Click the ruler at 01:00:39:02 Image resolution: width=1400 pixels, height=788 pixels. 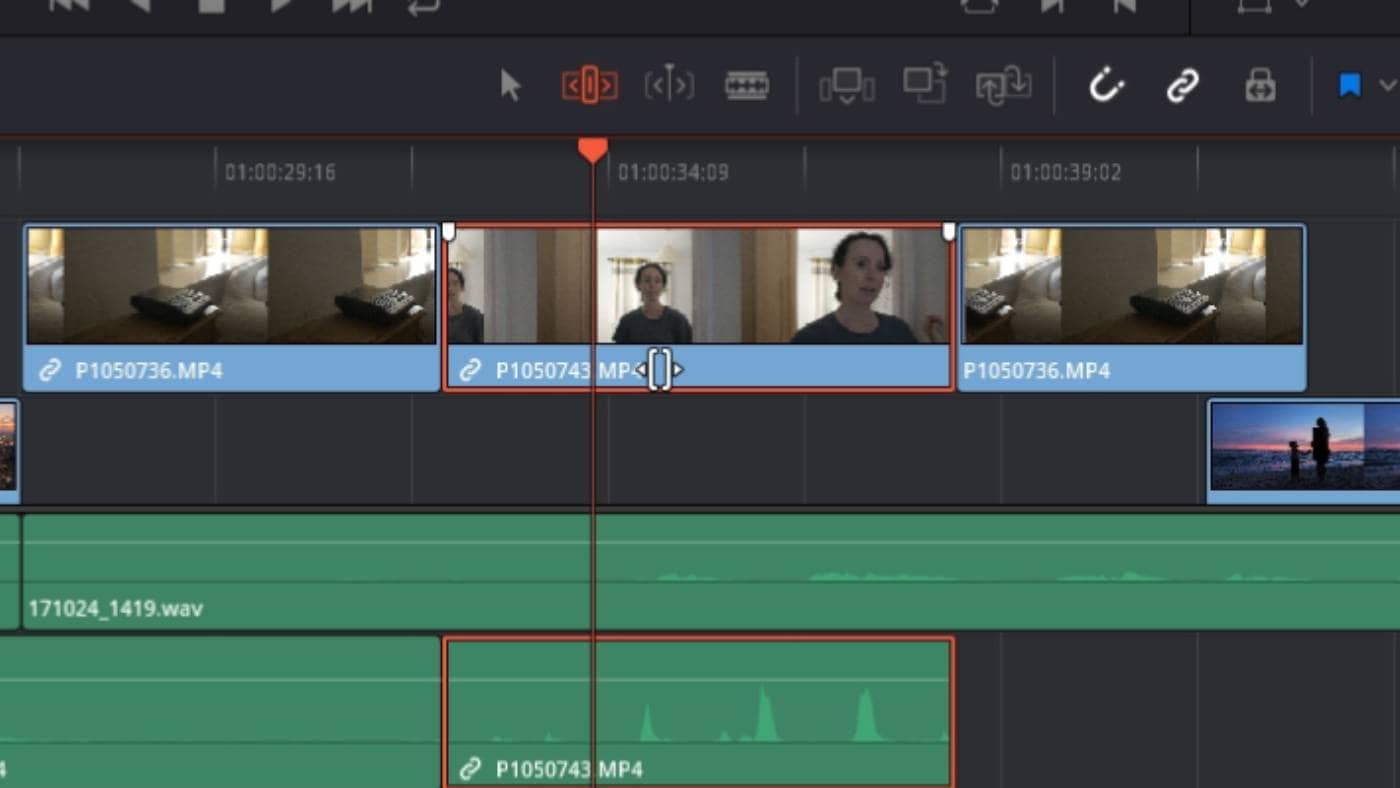pyautogui.click(x=1065, y=172)
